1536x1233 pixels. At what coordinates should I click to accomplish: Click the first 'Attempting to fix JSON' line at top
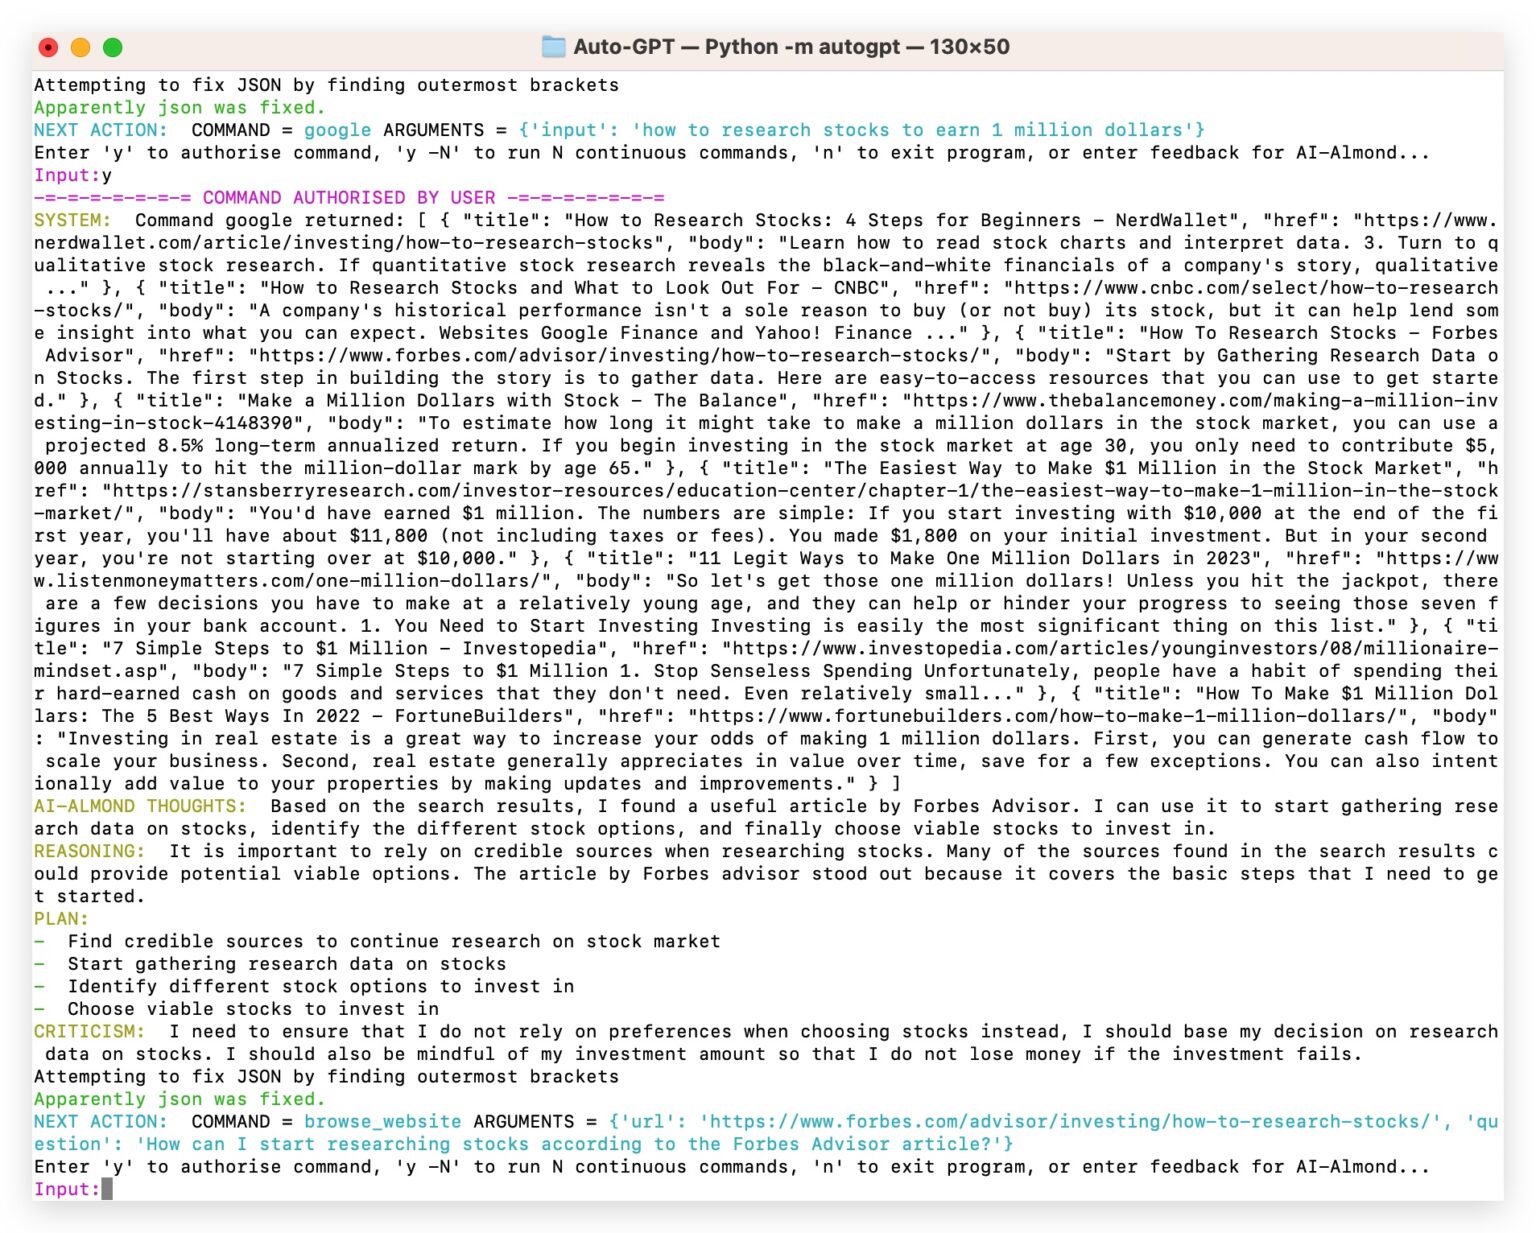coord(326,85)
